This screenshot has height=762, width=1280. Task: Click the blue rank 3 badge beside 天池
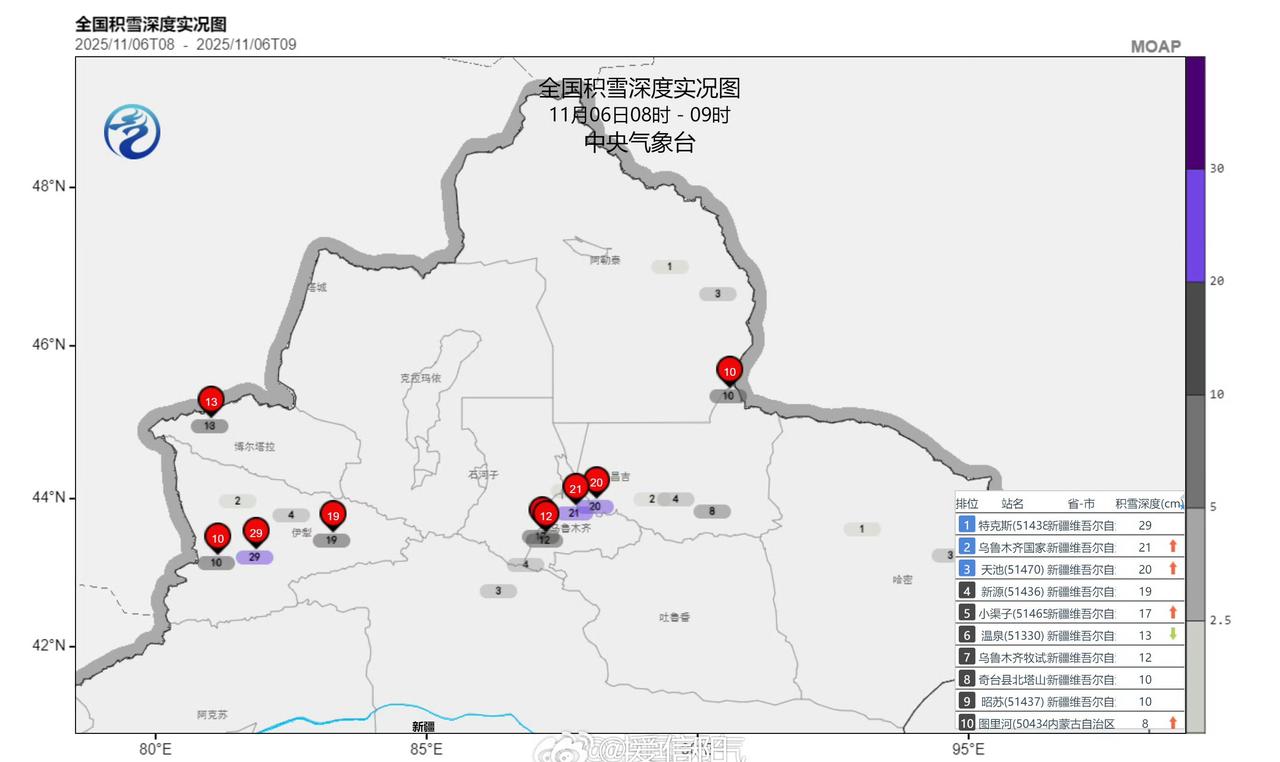click(x=966, y=568)
